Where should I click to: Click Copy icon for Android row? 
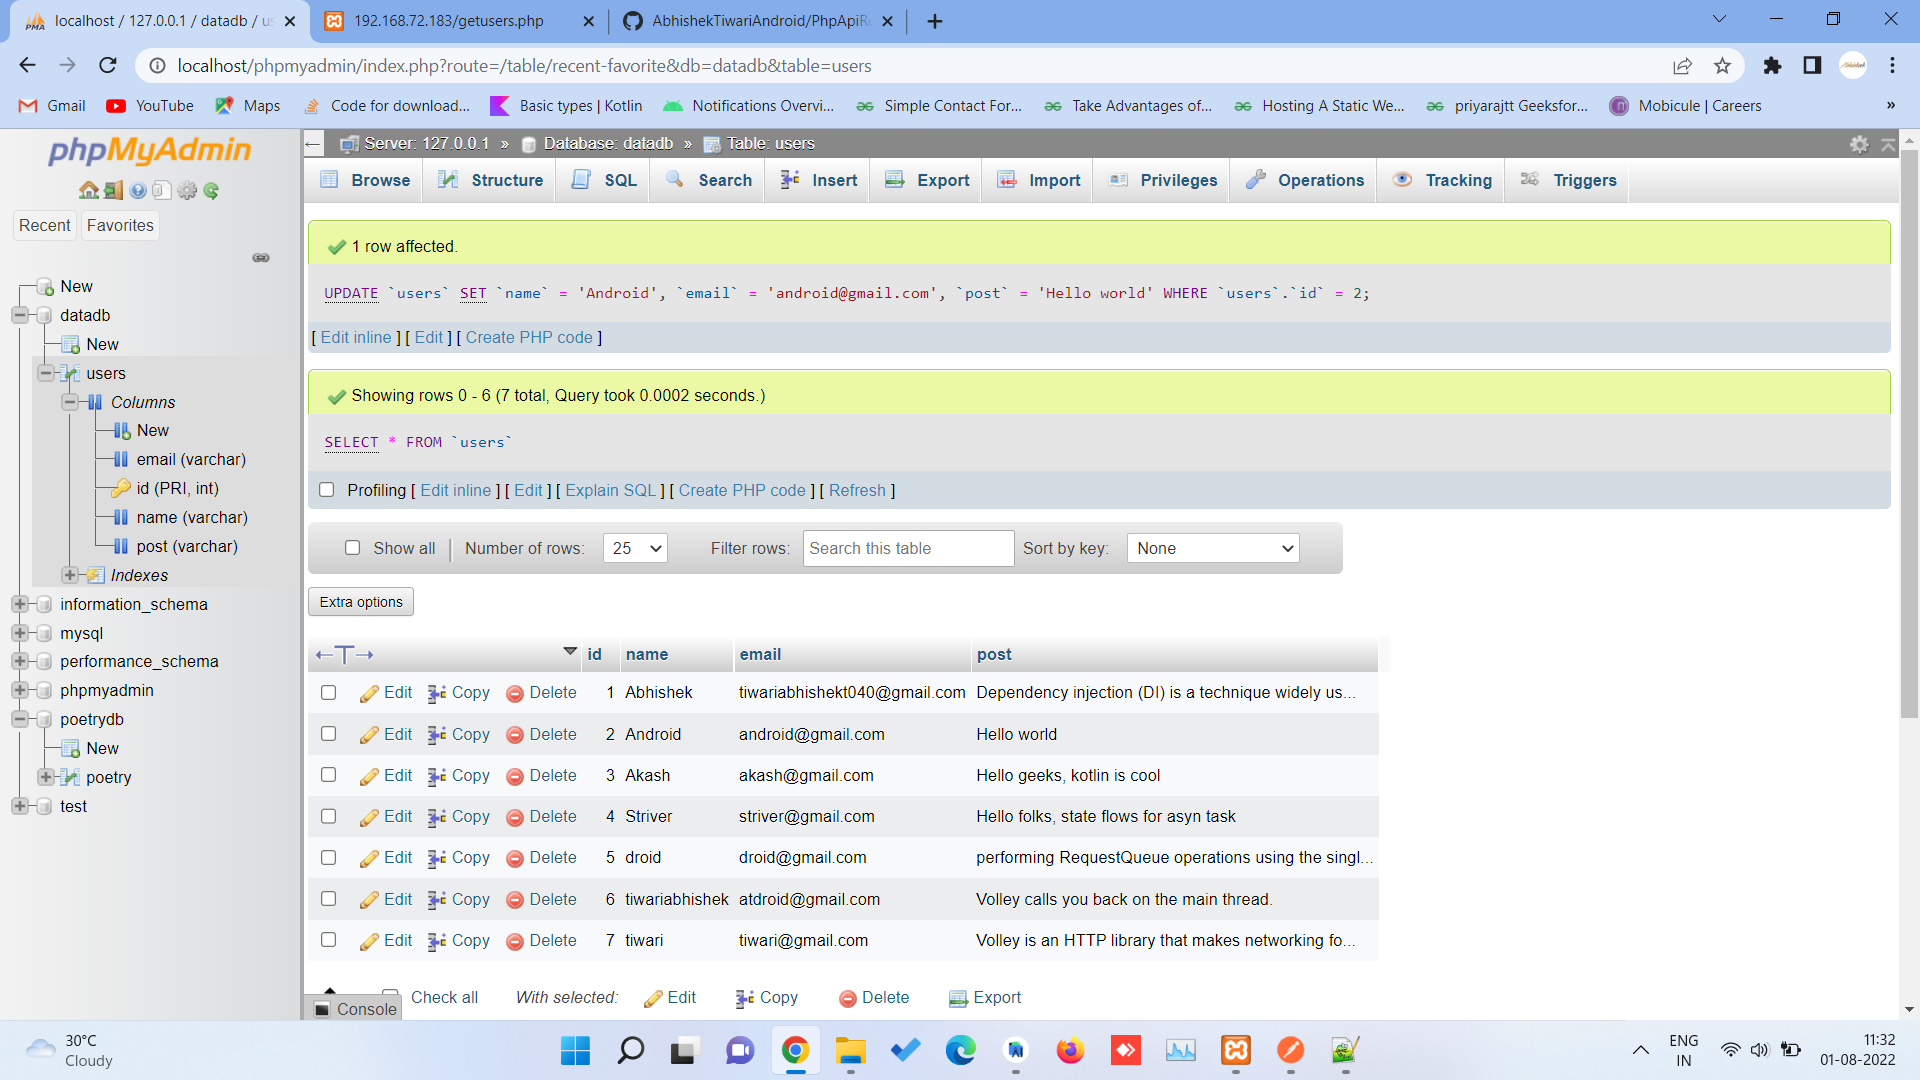(437, 735)
